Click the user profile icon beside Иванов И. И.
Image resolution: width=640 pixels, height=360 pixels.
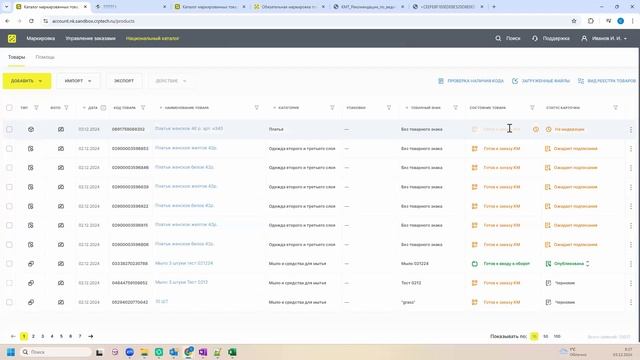[584, 38]
